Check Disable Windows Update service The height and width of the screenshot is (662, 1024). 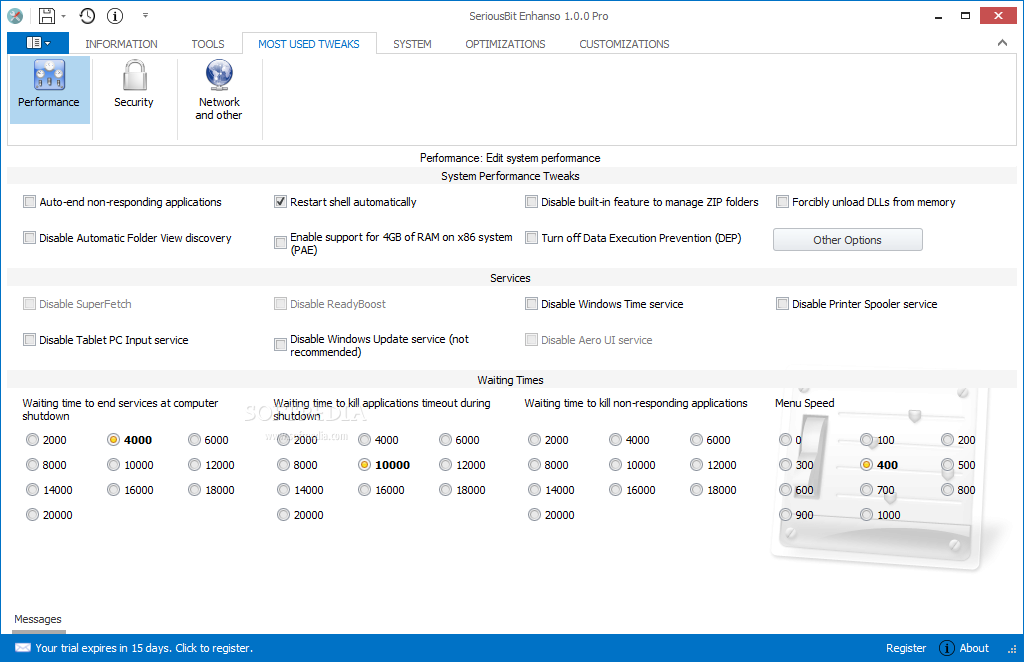pos(280,345)
